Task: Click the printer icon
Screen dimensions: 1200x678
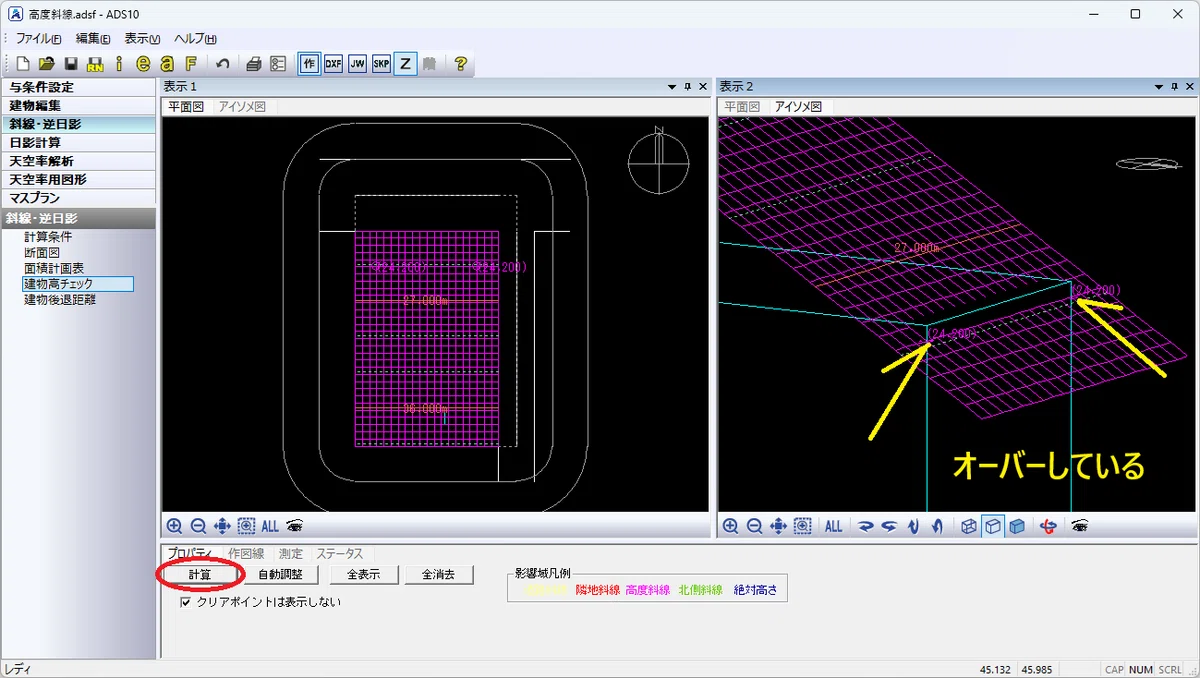Action: (x=254, y=64)
